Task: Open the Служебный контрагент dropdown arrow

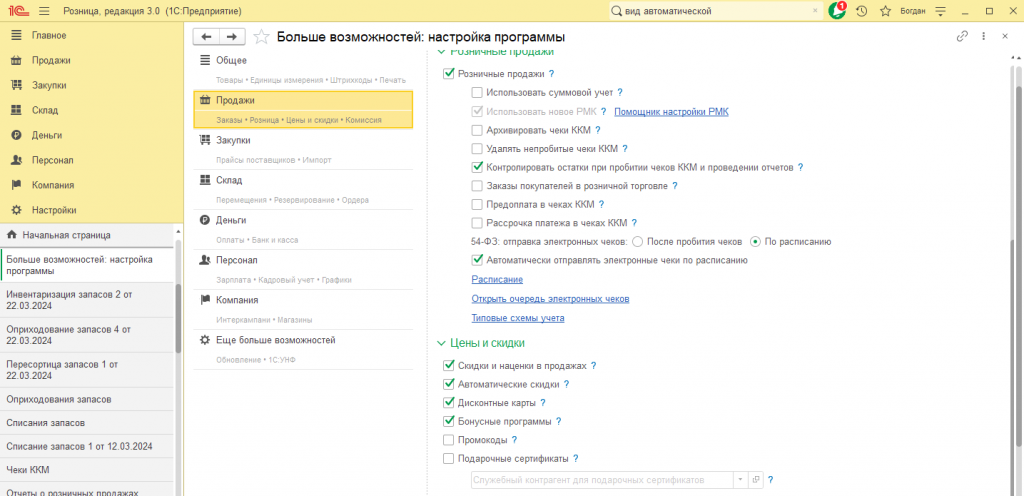Action: pos(741,480)
